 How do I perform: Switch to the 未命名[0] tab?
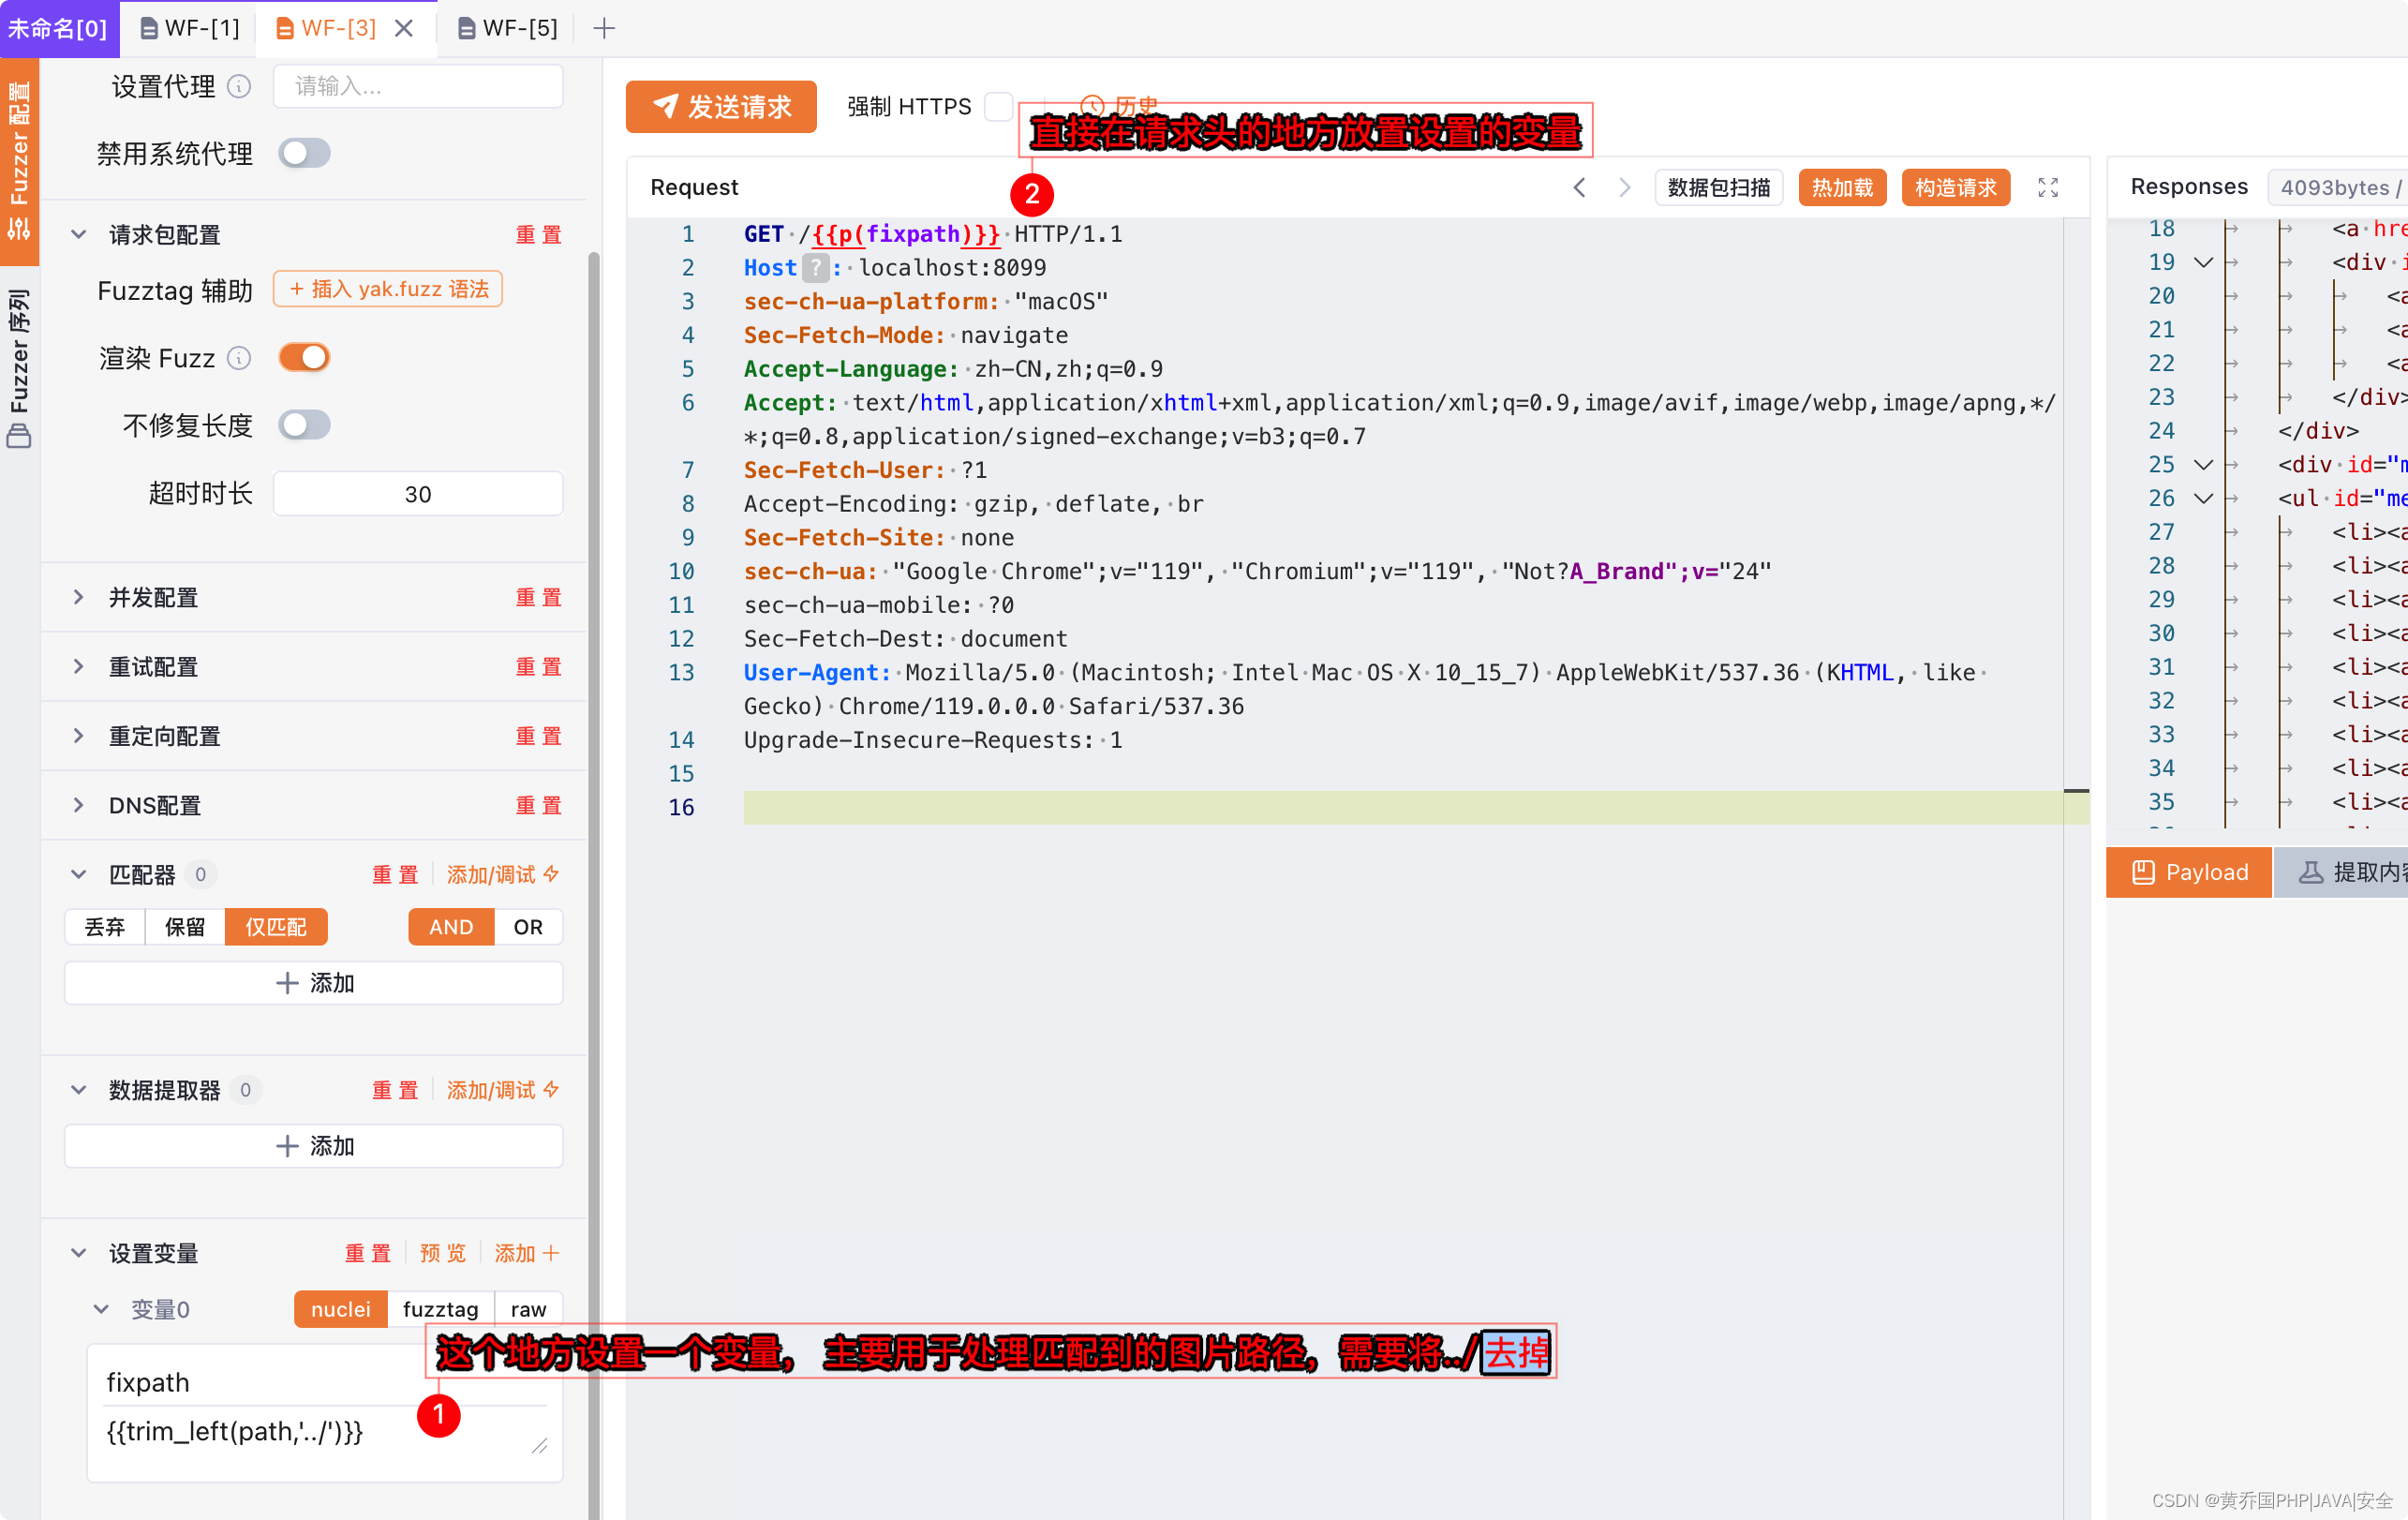click(59, 28)
